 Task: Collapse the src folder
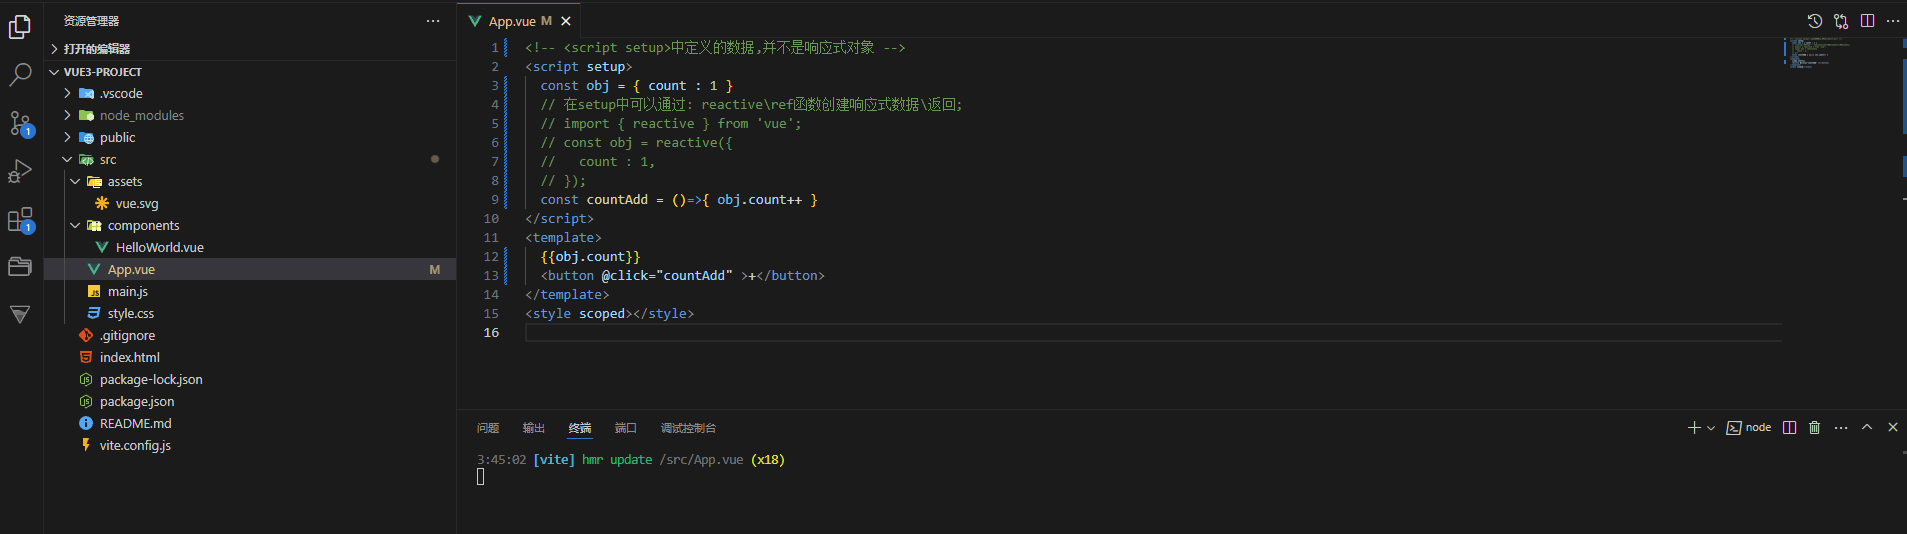(250, 160)
